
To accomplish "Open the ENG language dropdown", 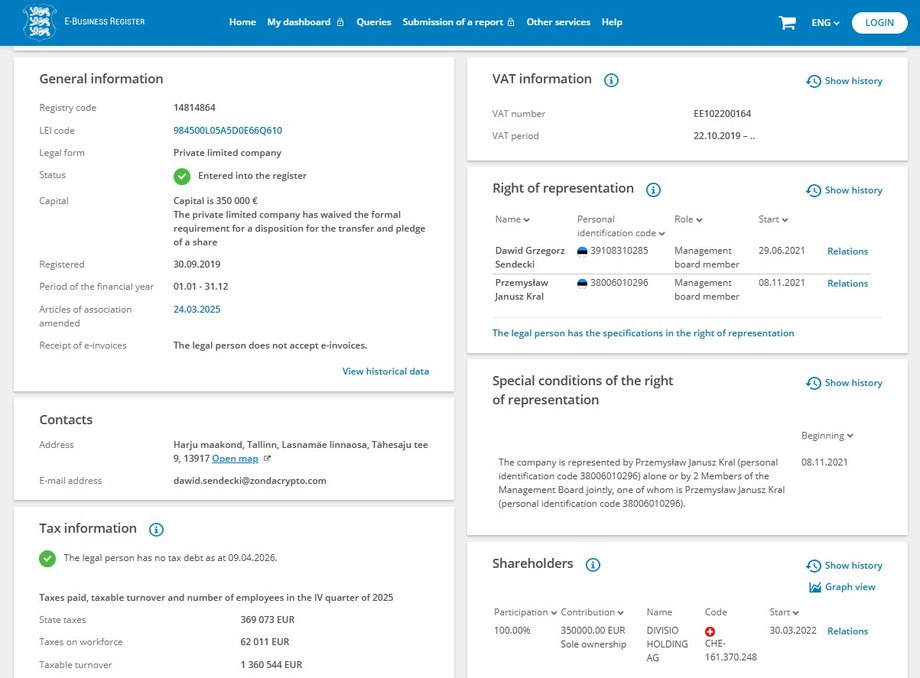I will click(825, 22).
